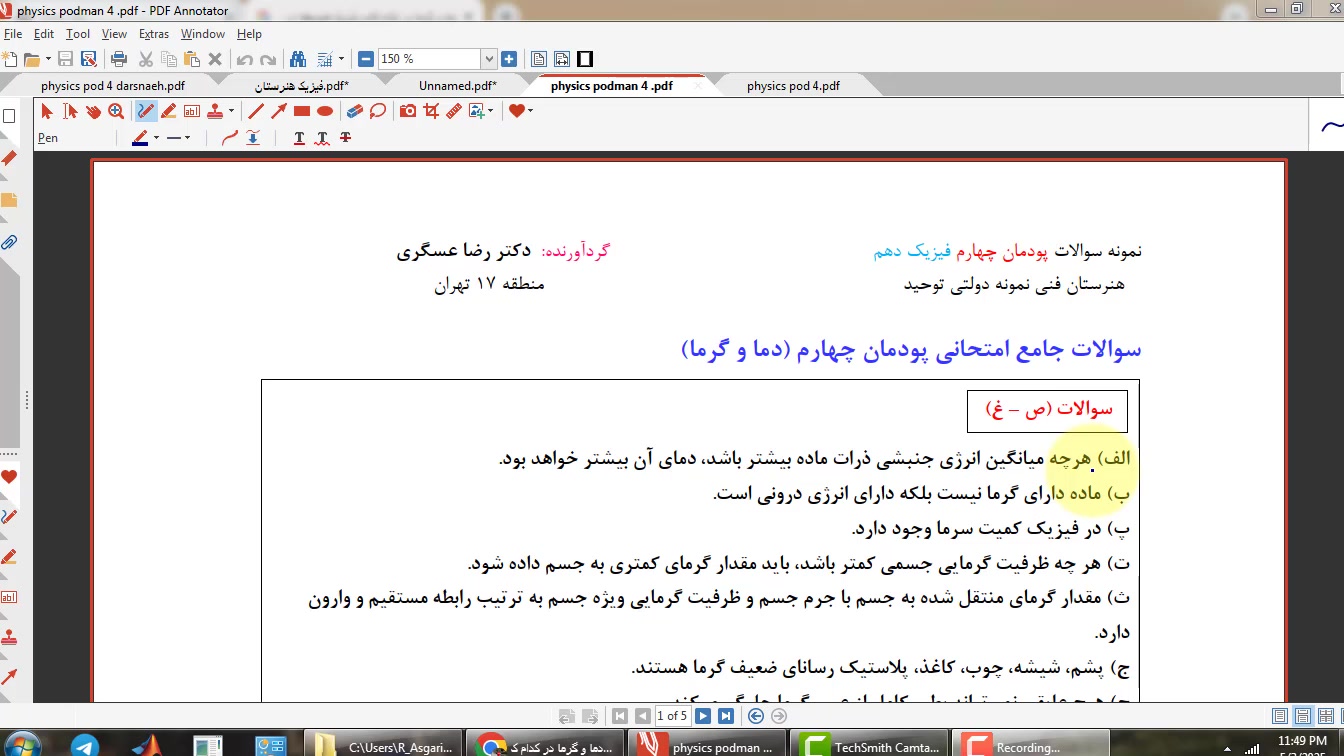Expand the Favorites heart dropdown
This screenshot has height=756, width=1344.
tap(530, 111)
